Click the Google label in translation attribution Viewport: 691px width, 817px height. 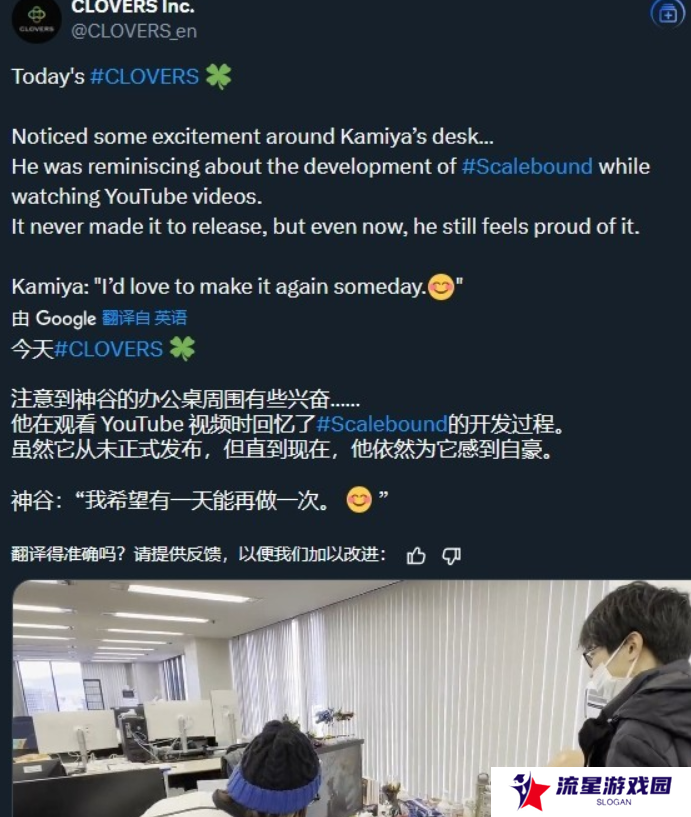[x=66, y=318]
